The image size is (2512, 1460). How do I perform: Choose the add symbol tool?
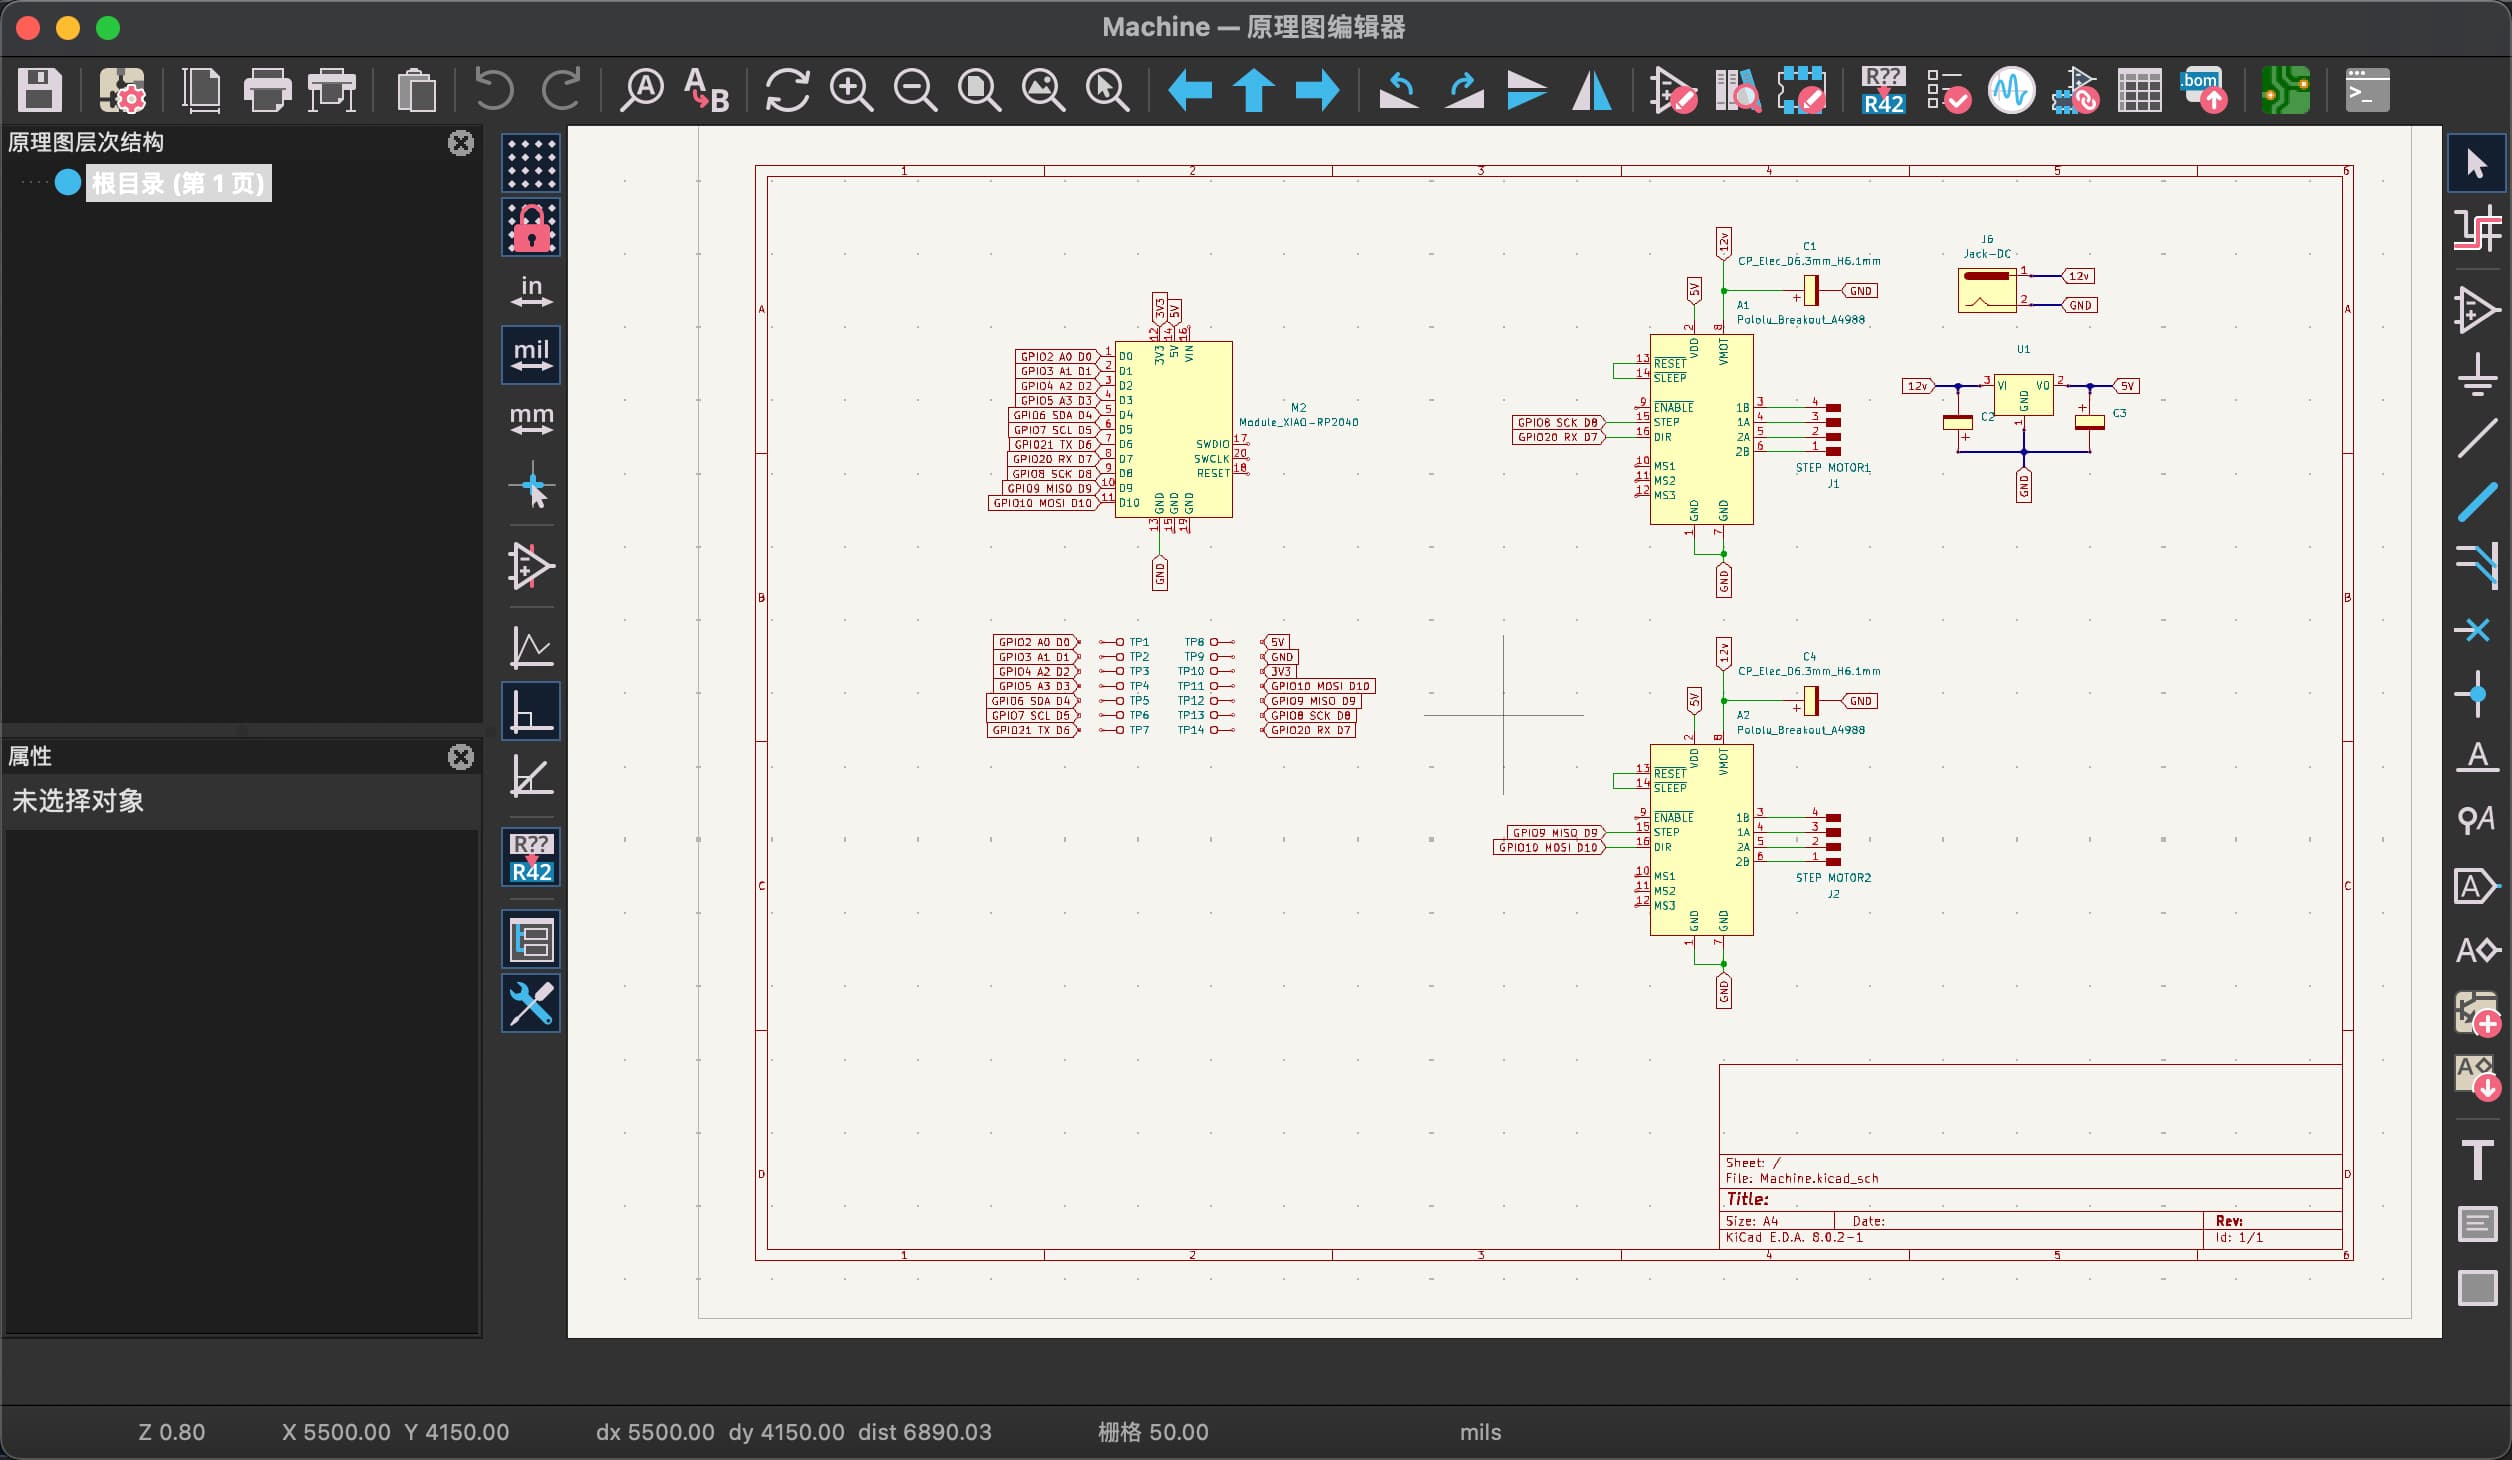2477,310
